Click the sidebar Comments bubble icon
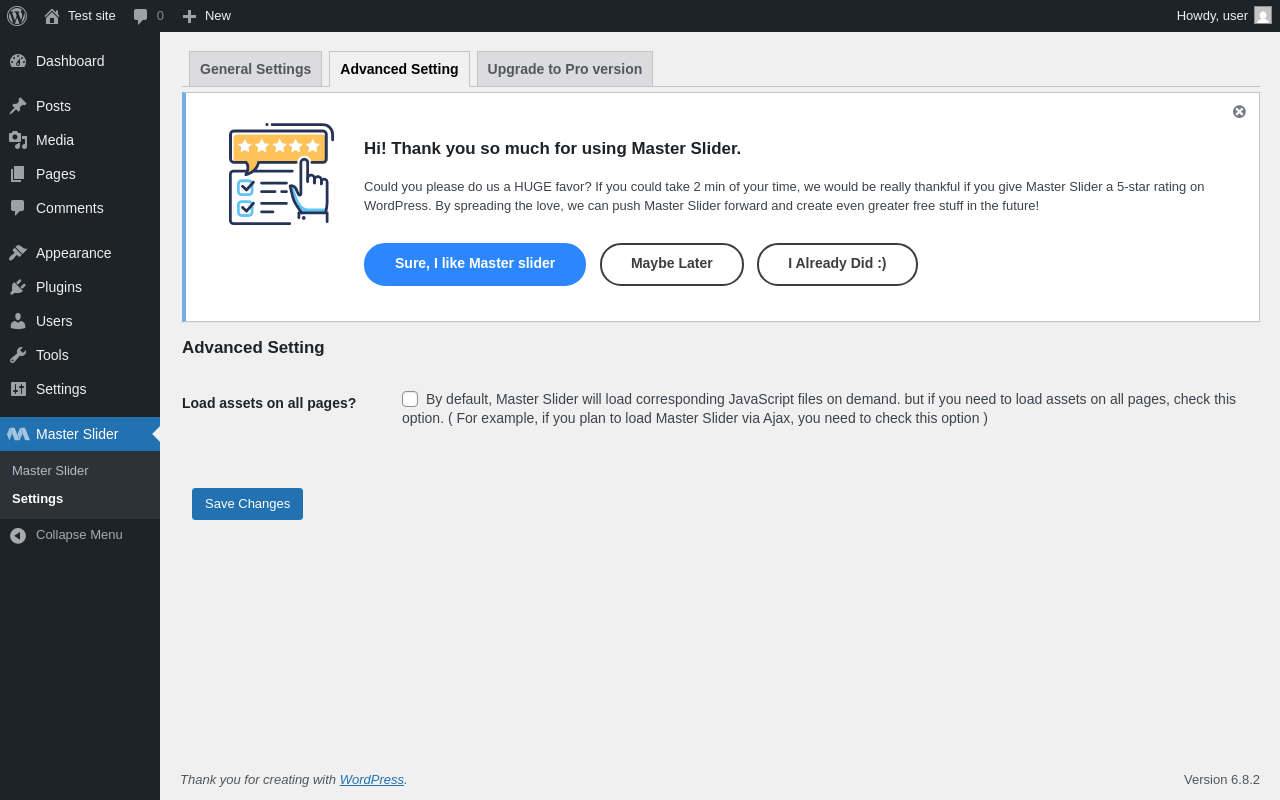Image resolution: width=1280 pixels, height=800 pixels. click(x=18, y=208)
